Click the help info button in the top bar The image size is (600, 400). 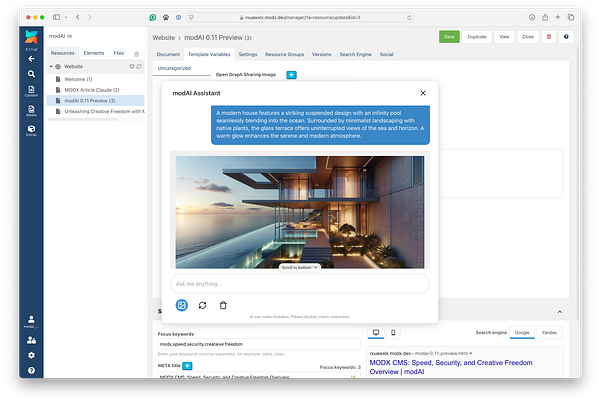(x=566, y=37)
